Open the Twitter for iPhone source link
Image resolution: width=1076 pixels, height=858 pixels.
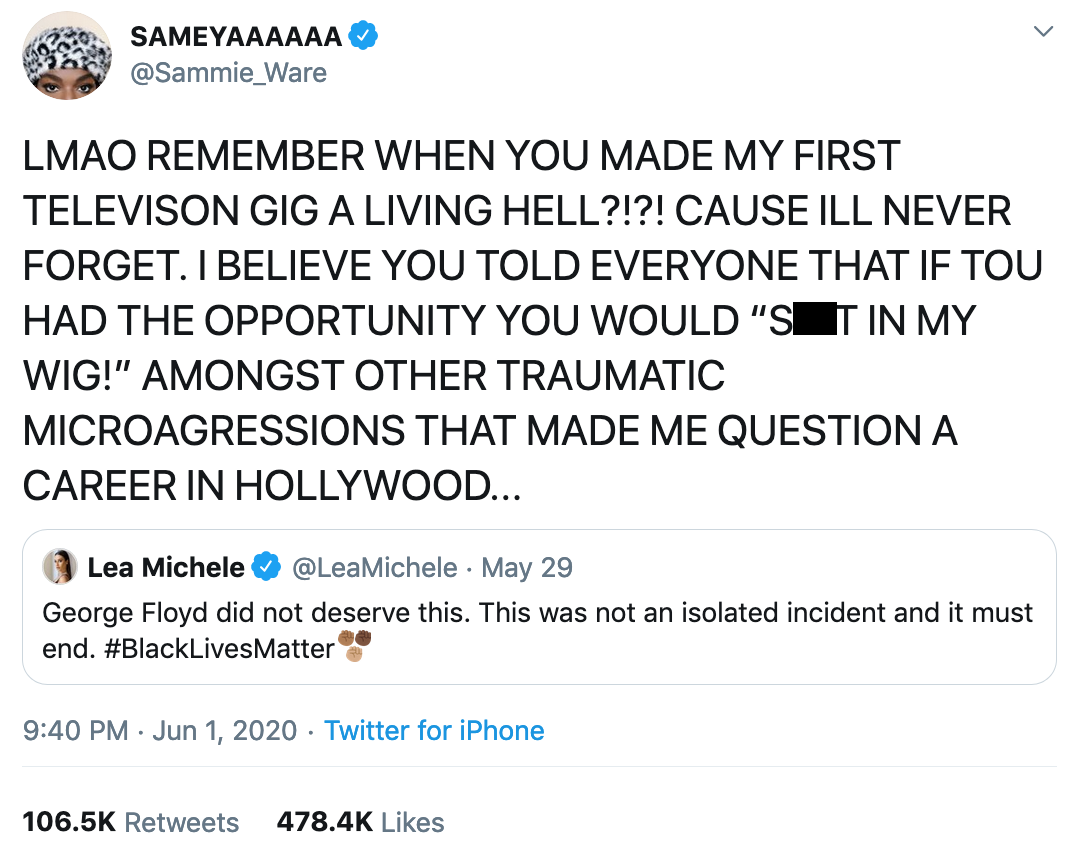434,731
